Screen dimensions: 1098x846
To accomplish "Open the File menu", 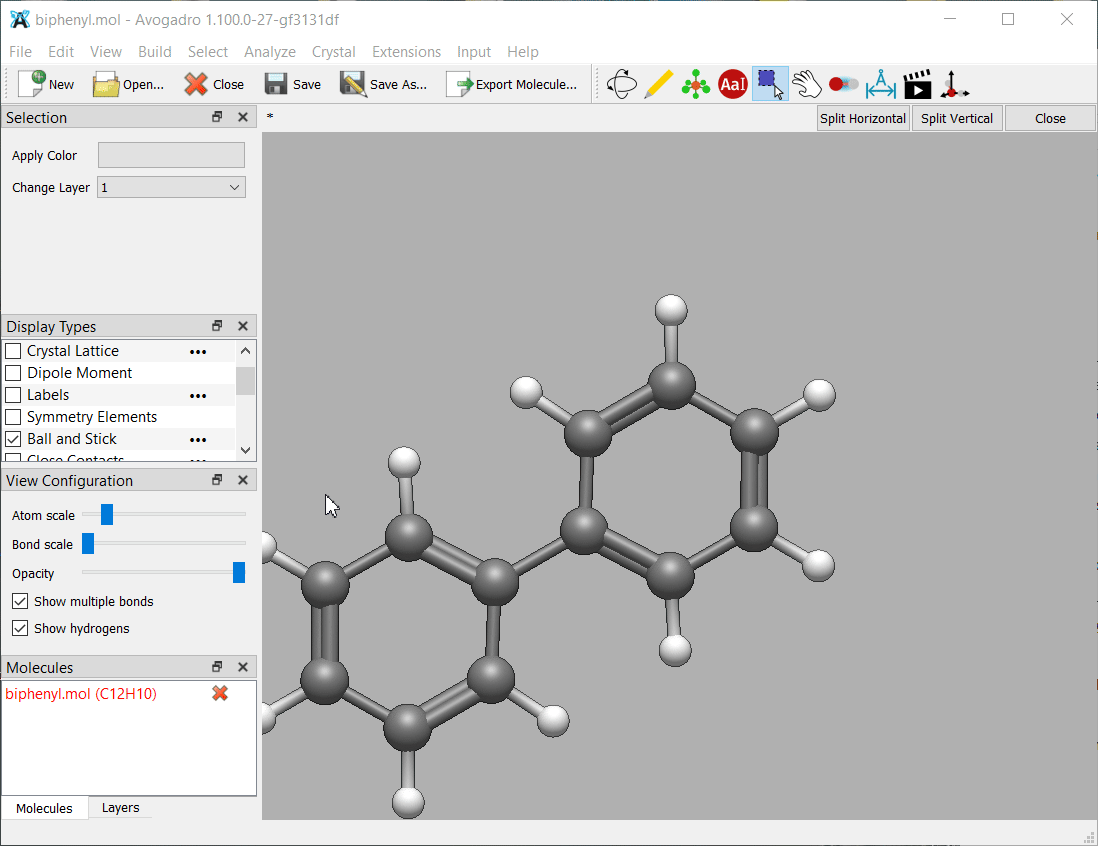I will coord(20,52).
